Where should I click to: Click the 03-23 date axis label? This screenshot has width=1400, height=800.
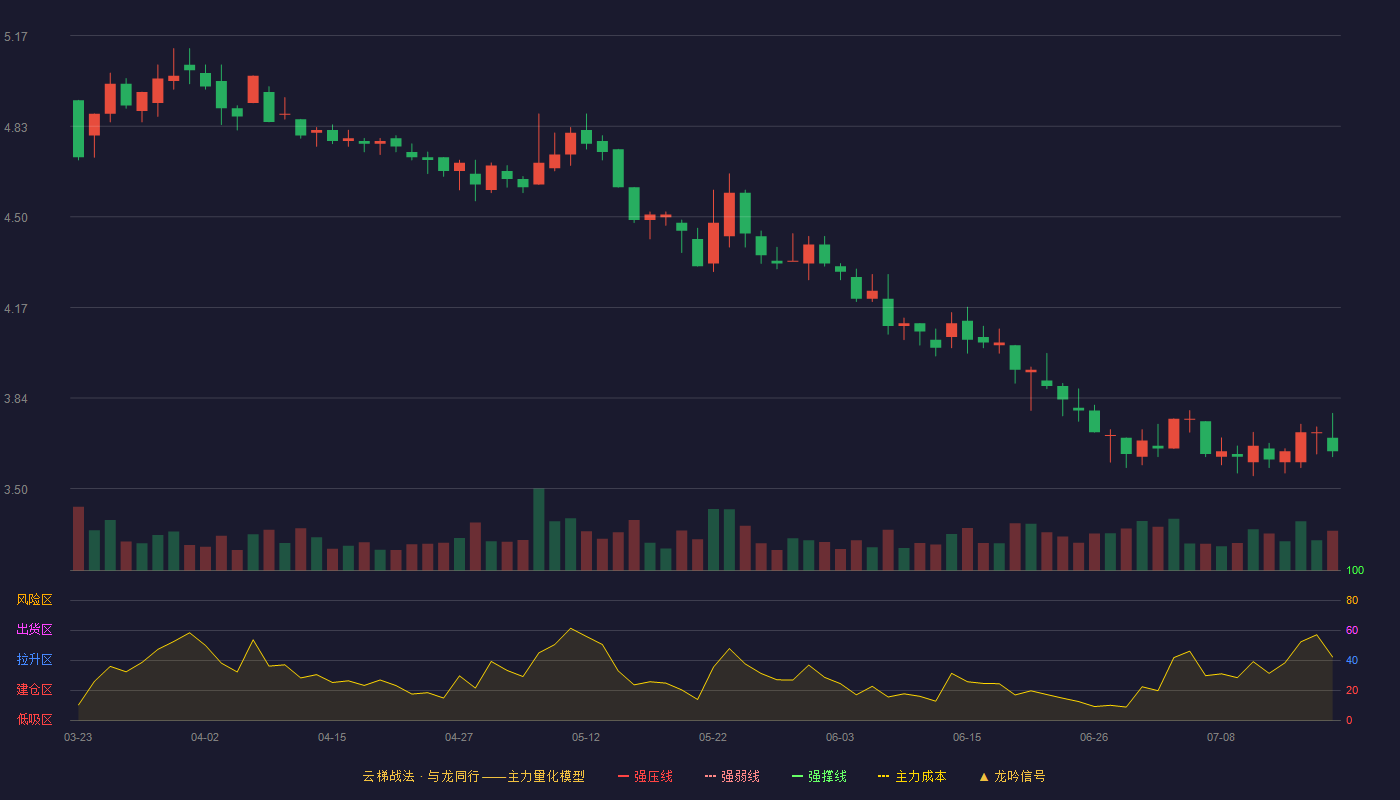pyautogui.click(x=78, y=737)
